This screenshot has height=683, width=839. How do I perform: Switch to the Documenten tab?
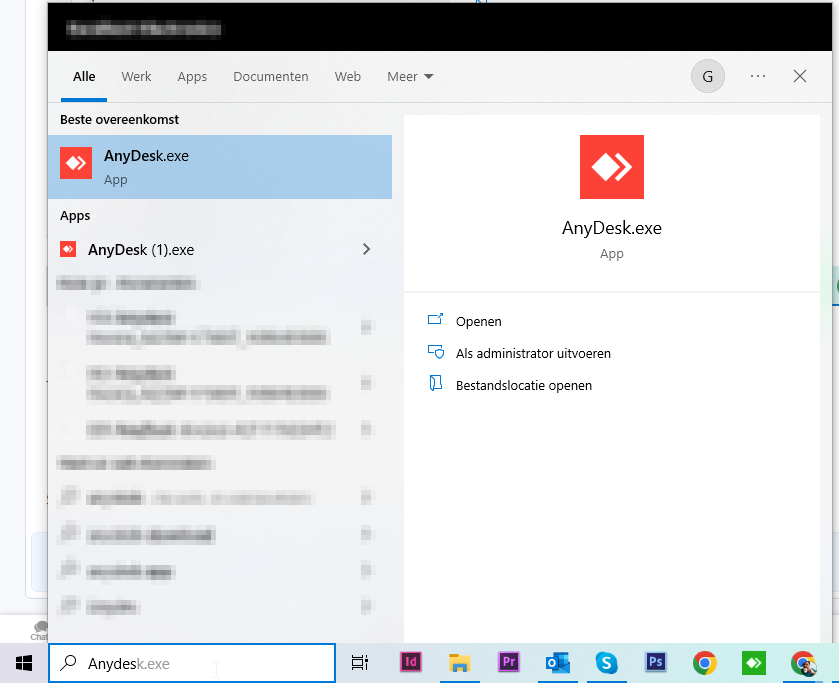pyautogui.click(x=271, y=77)
